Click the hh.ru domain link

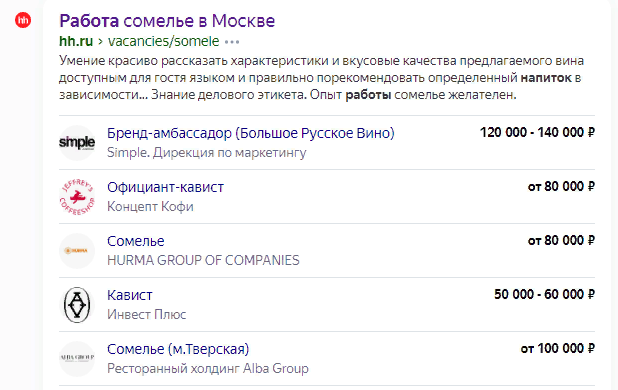pyautogui.click(x=76, y=41)
